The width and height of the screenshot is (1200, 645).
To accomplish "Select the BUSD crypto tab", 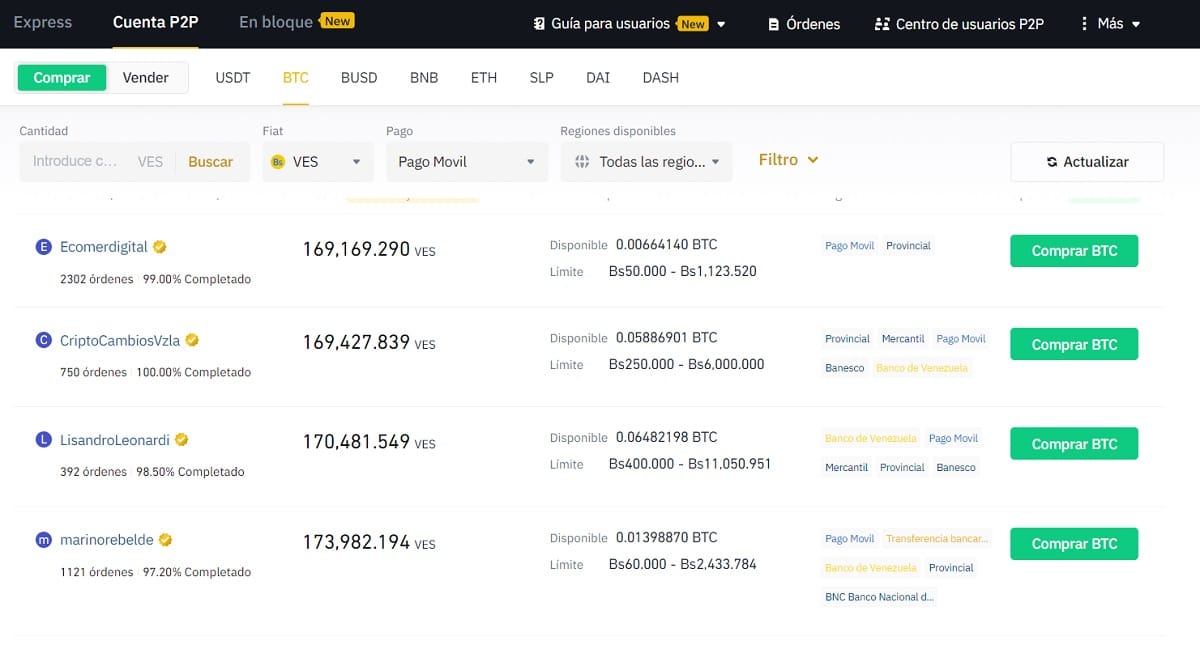I will [359, 78].
